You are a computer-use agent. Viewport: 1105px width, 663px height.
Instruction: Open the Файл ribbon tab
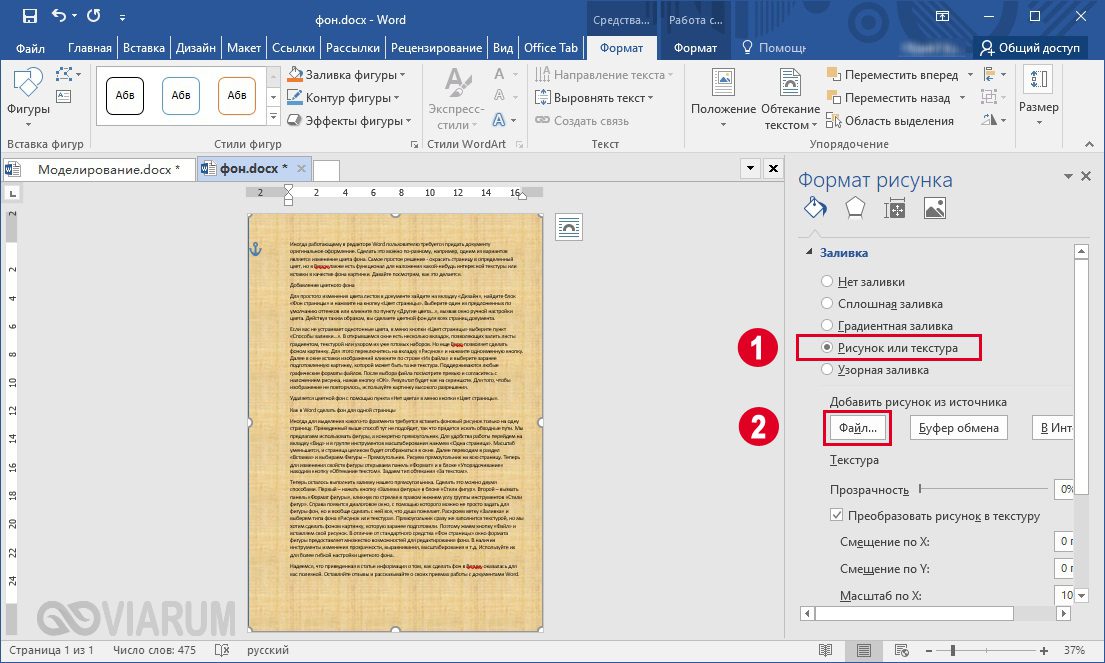(30, 48)
